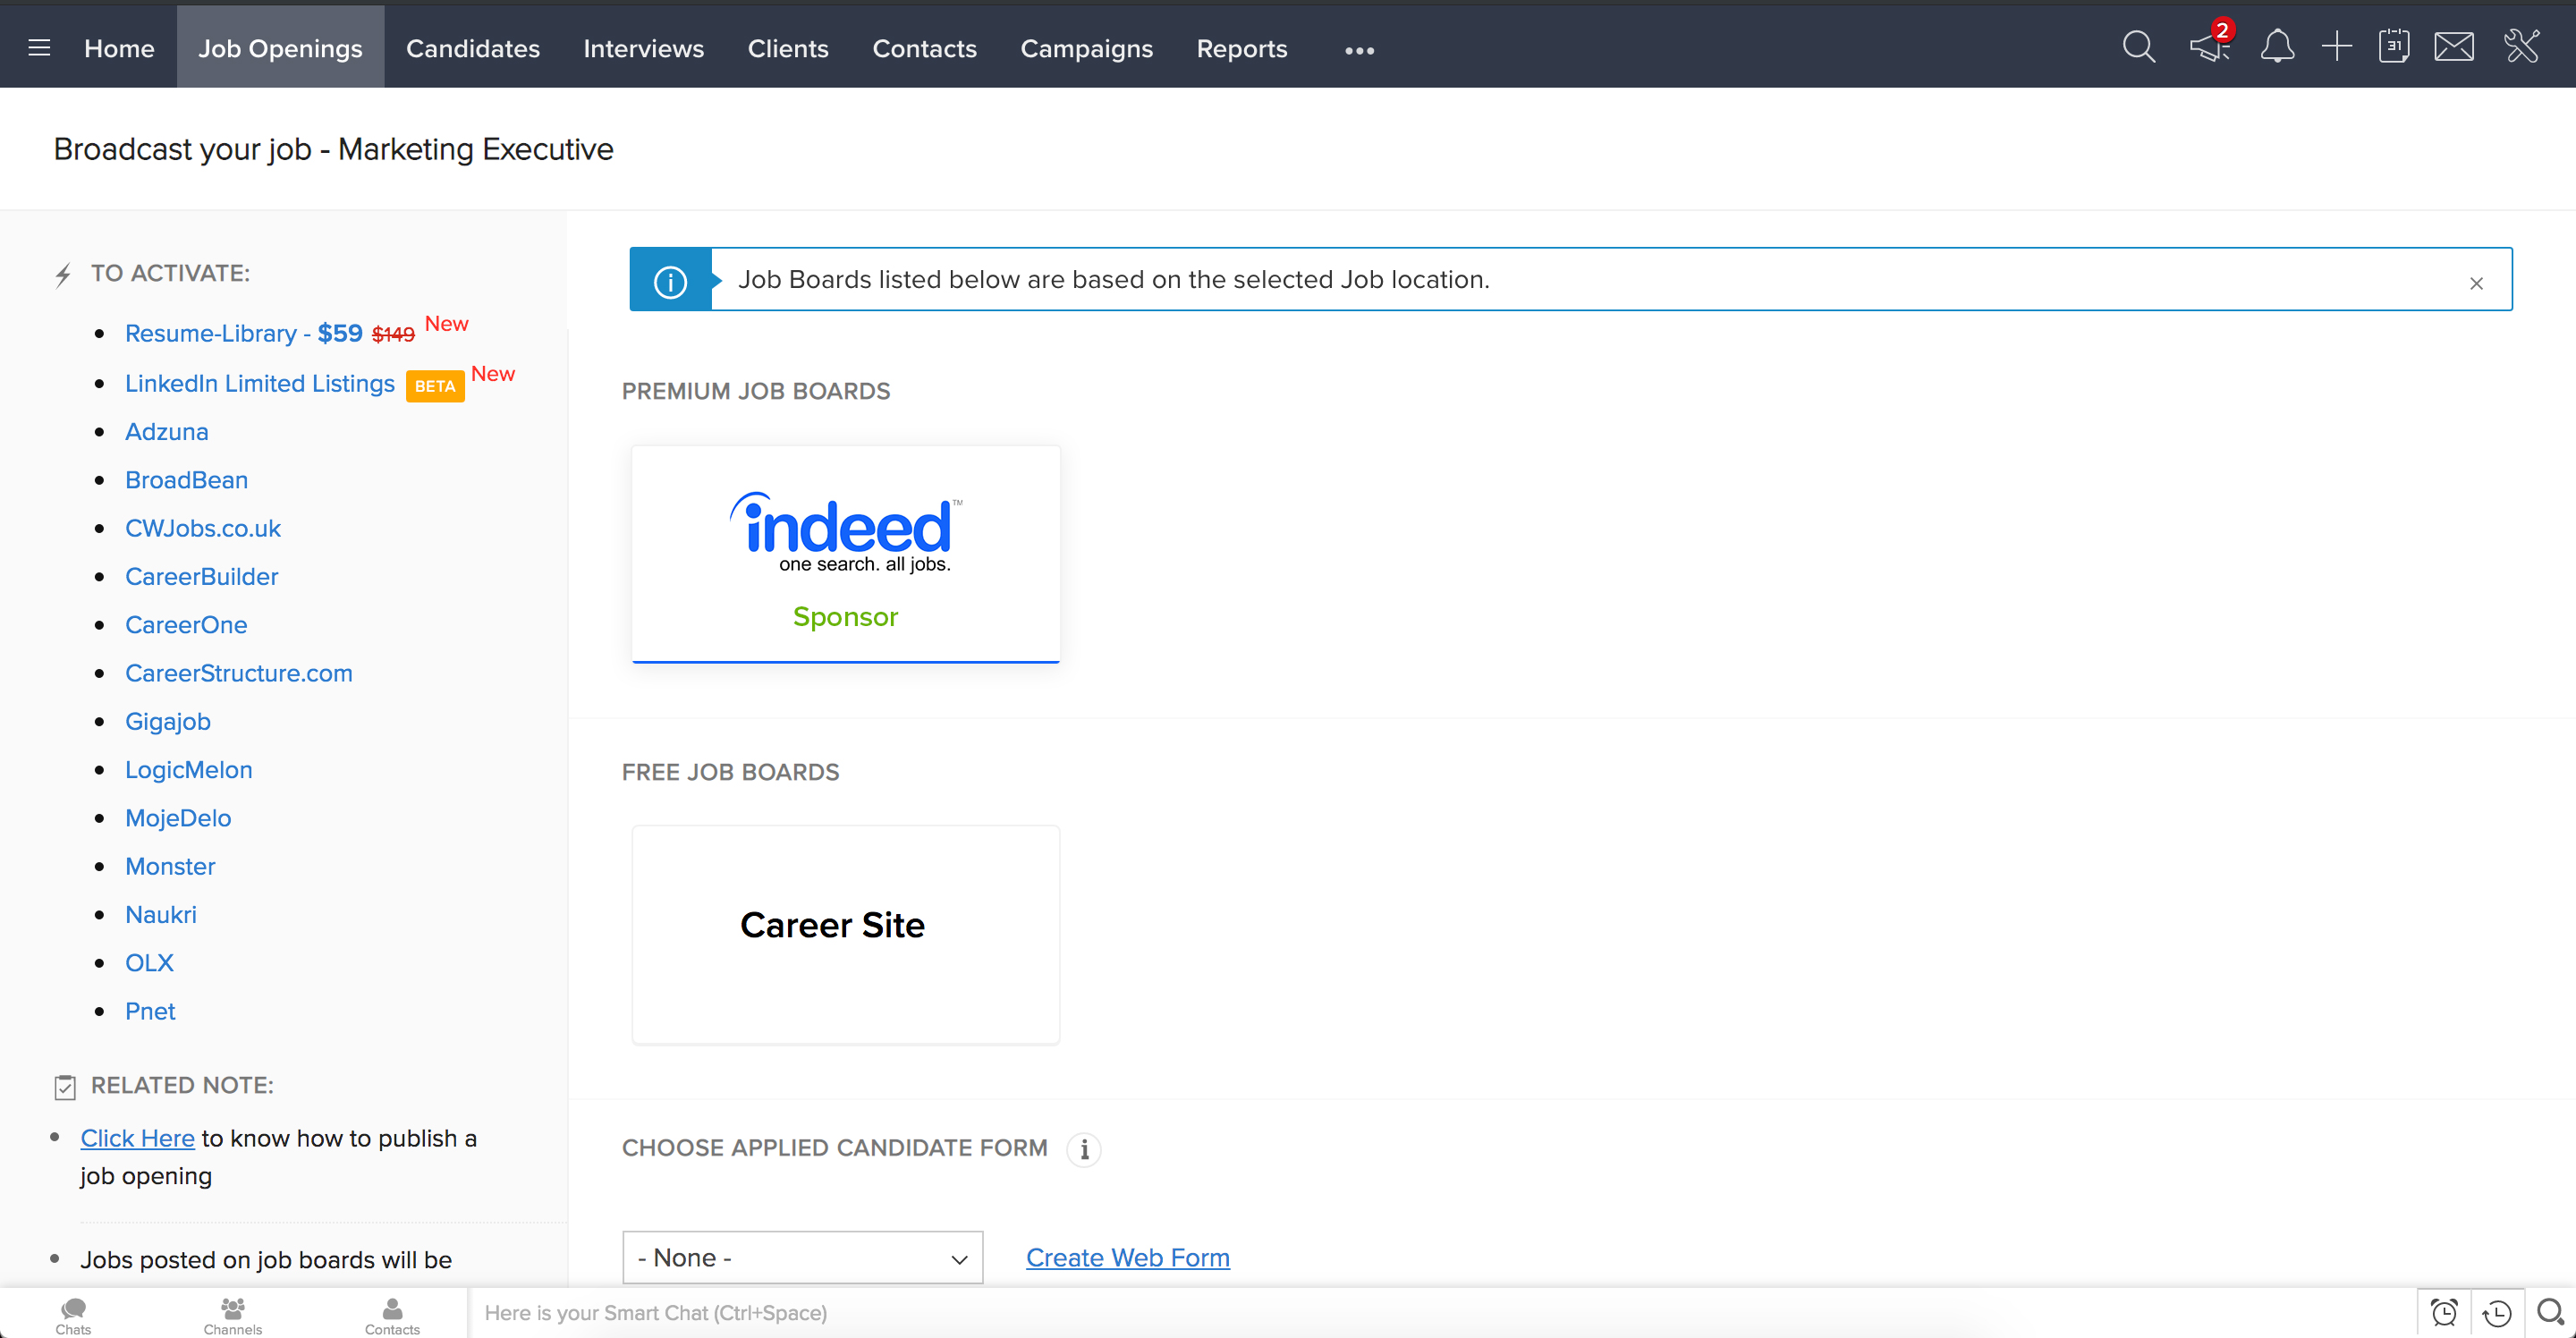This screenshot has height=1338, width=2576.
Task: Click the plus quick-create icon
Action: tap(2336, 47)
